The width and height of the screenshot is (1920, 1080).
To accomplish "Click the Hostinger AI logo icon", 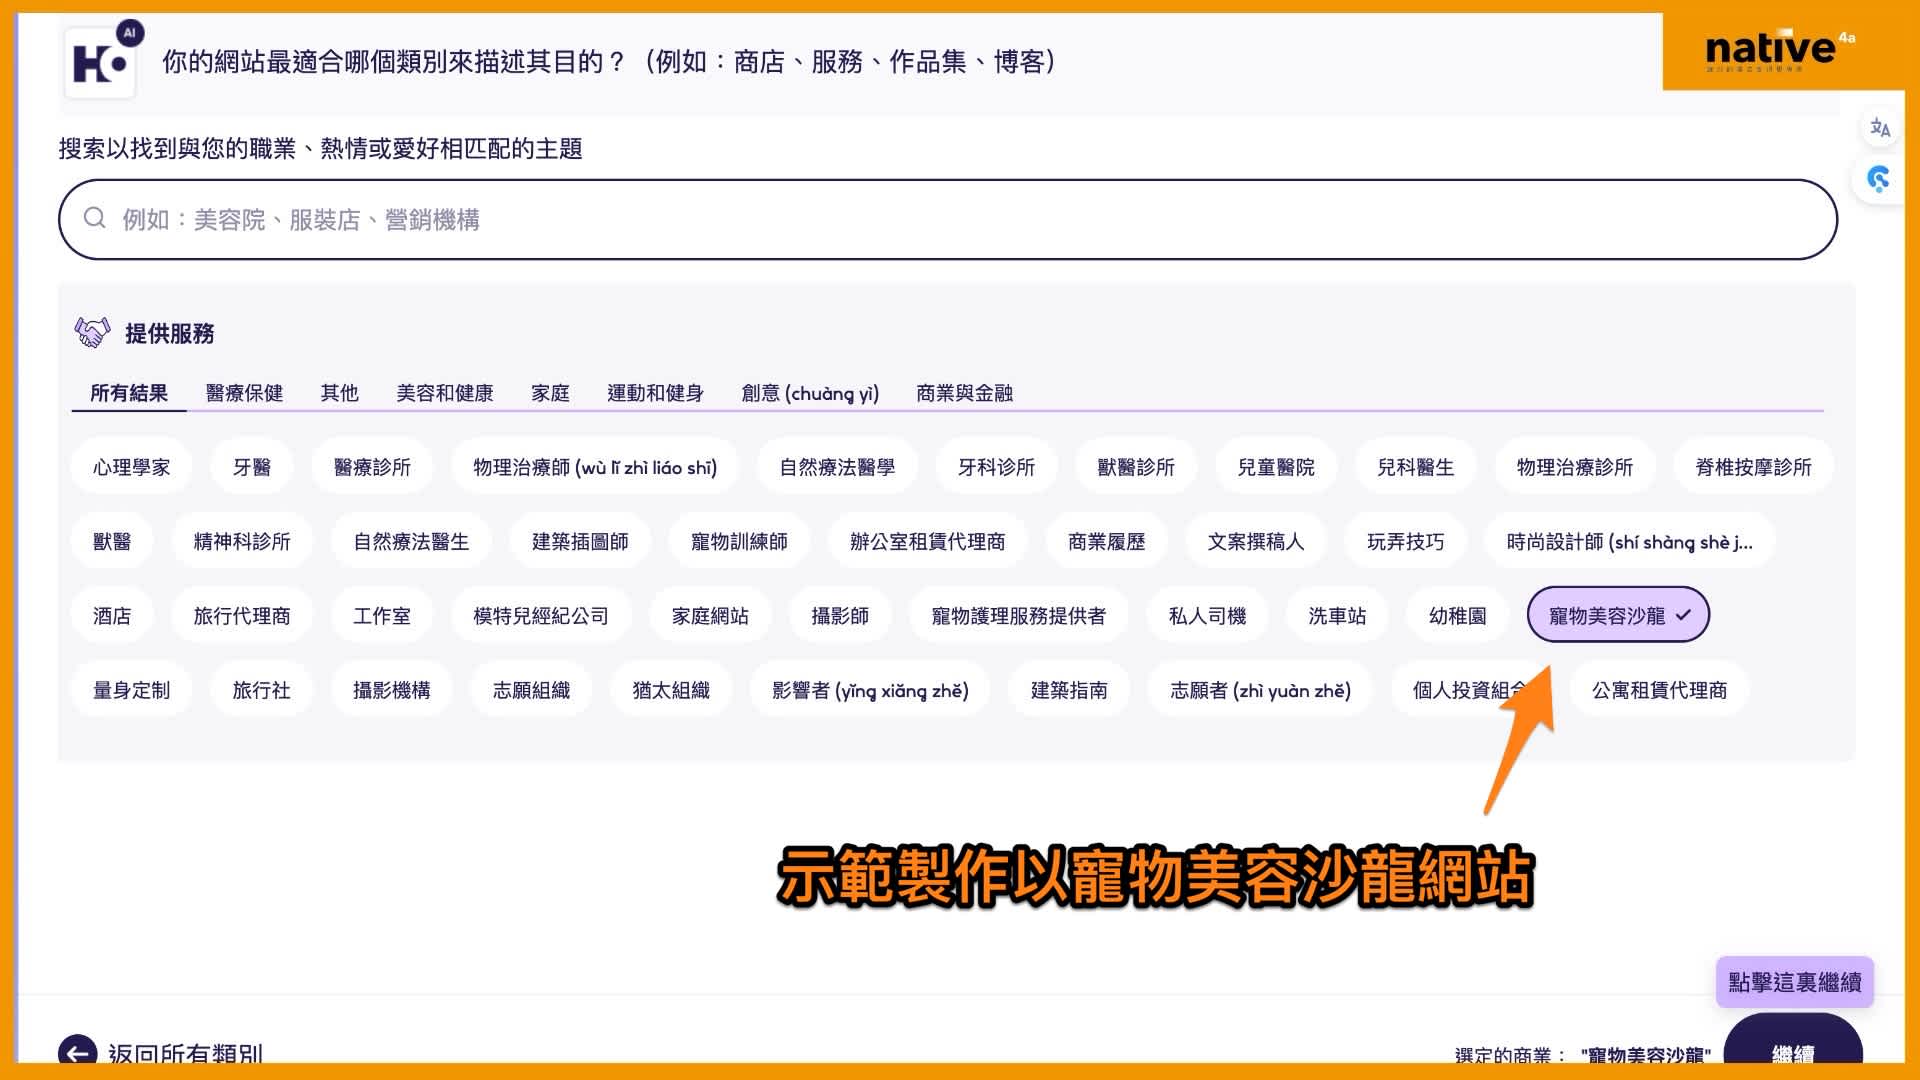I will (101, 63).
